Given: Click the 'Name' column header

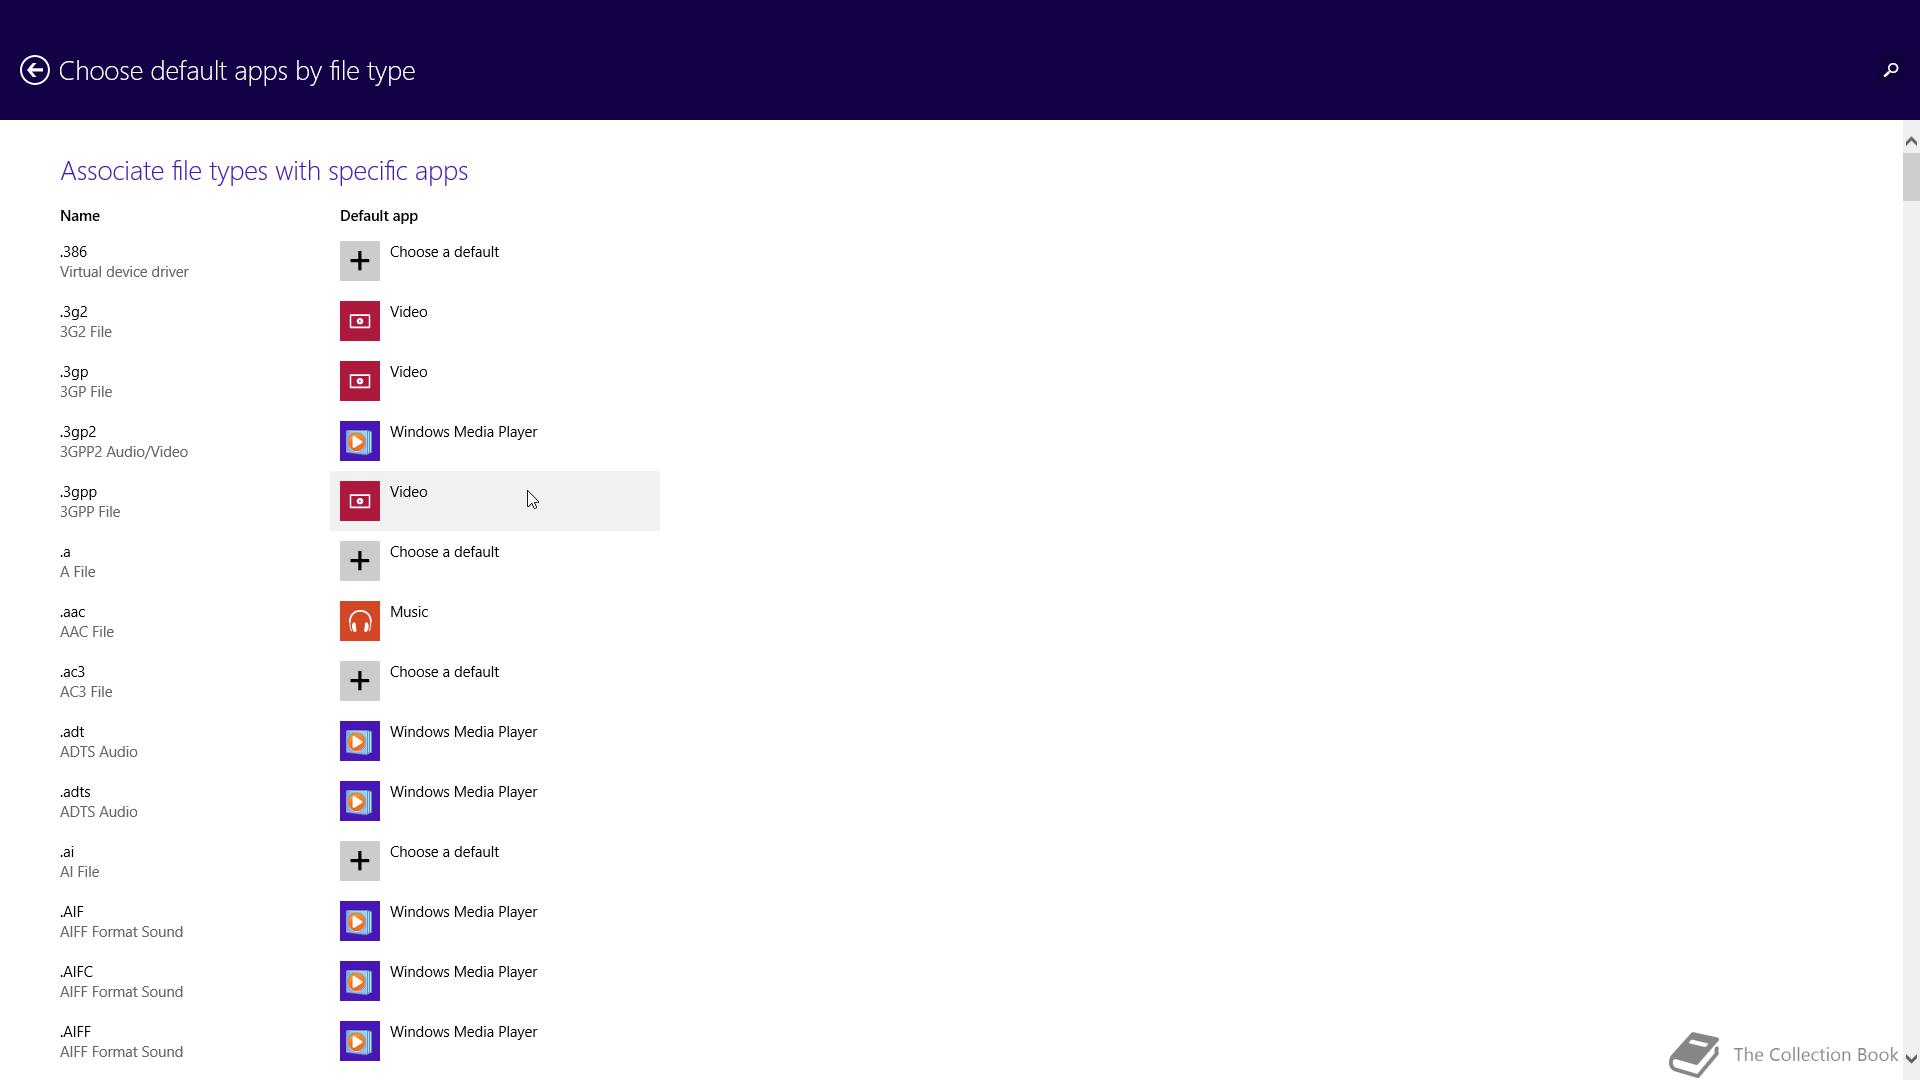Looking at the screenshot, I should [80, 216].
